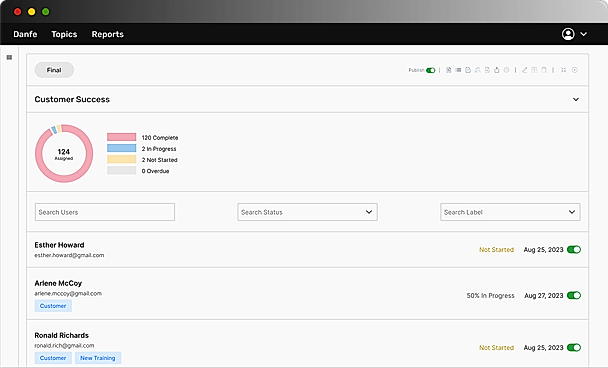Screen dimensions: 608x368
Task: Click the 2 In Progress legend label
Action: point(159,149)
